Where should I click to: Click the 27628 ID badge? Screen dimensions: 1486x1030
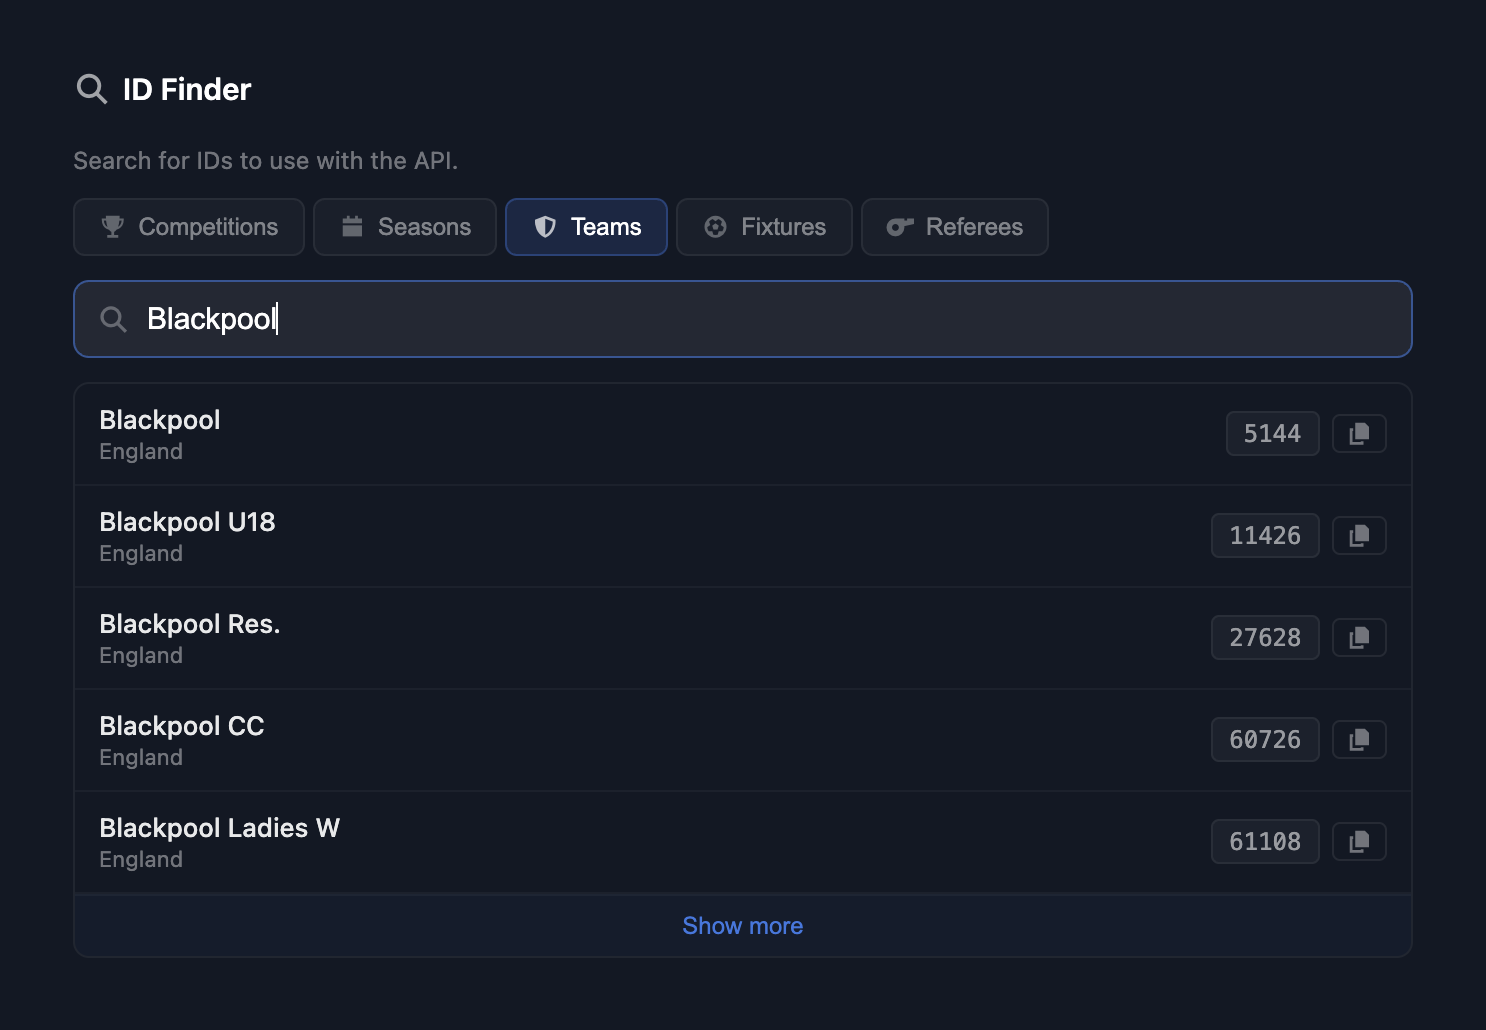click(x=1265, y=638)
